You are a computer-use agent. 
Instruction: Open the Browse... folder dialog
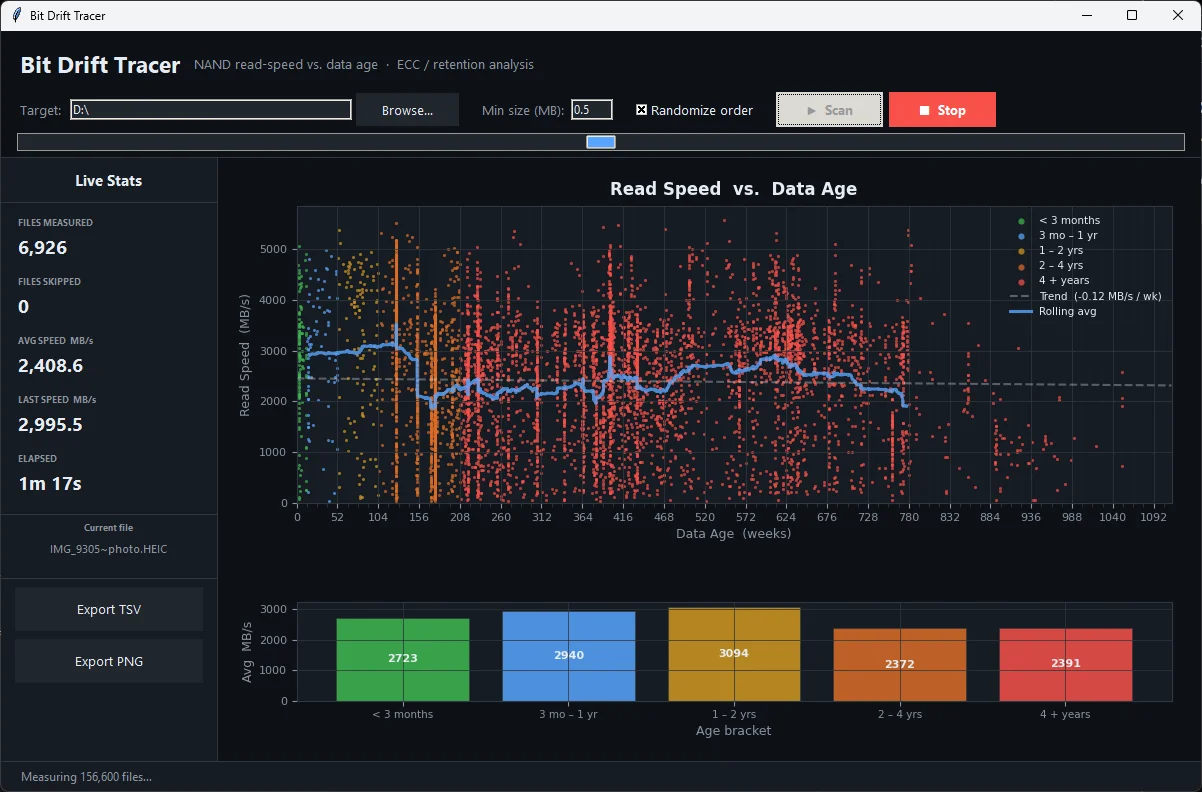point(407,110)
